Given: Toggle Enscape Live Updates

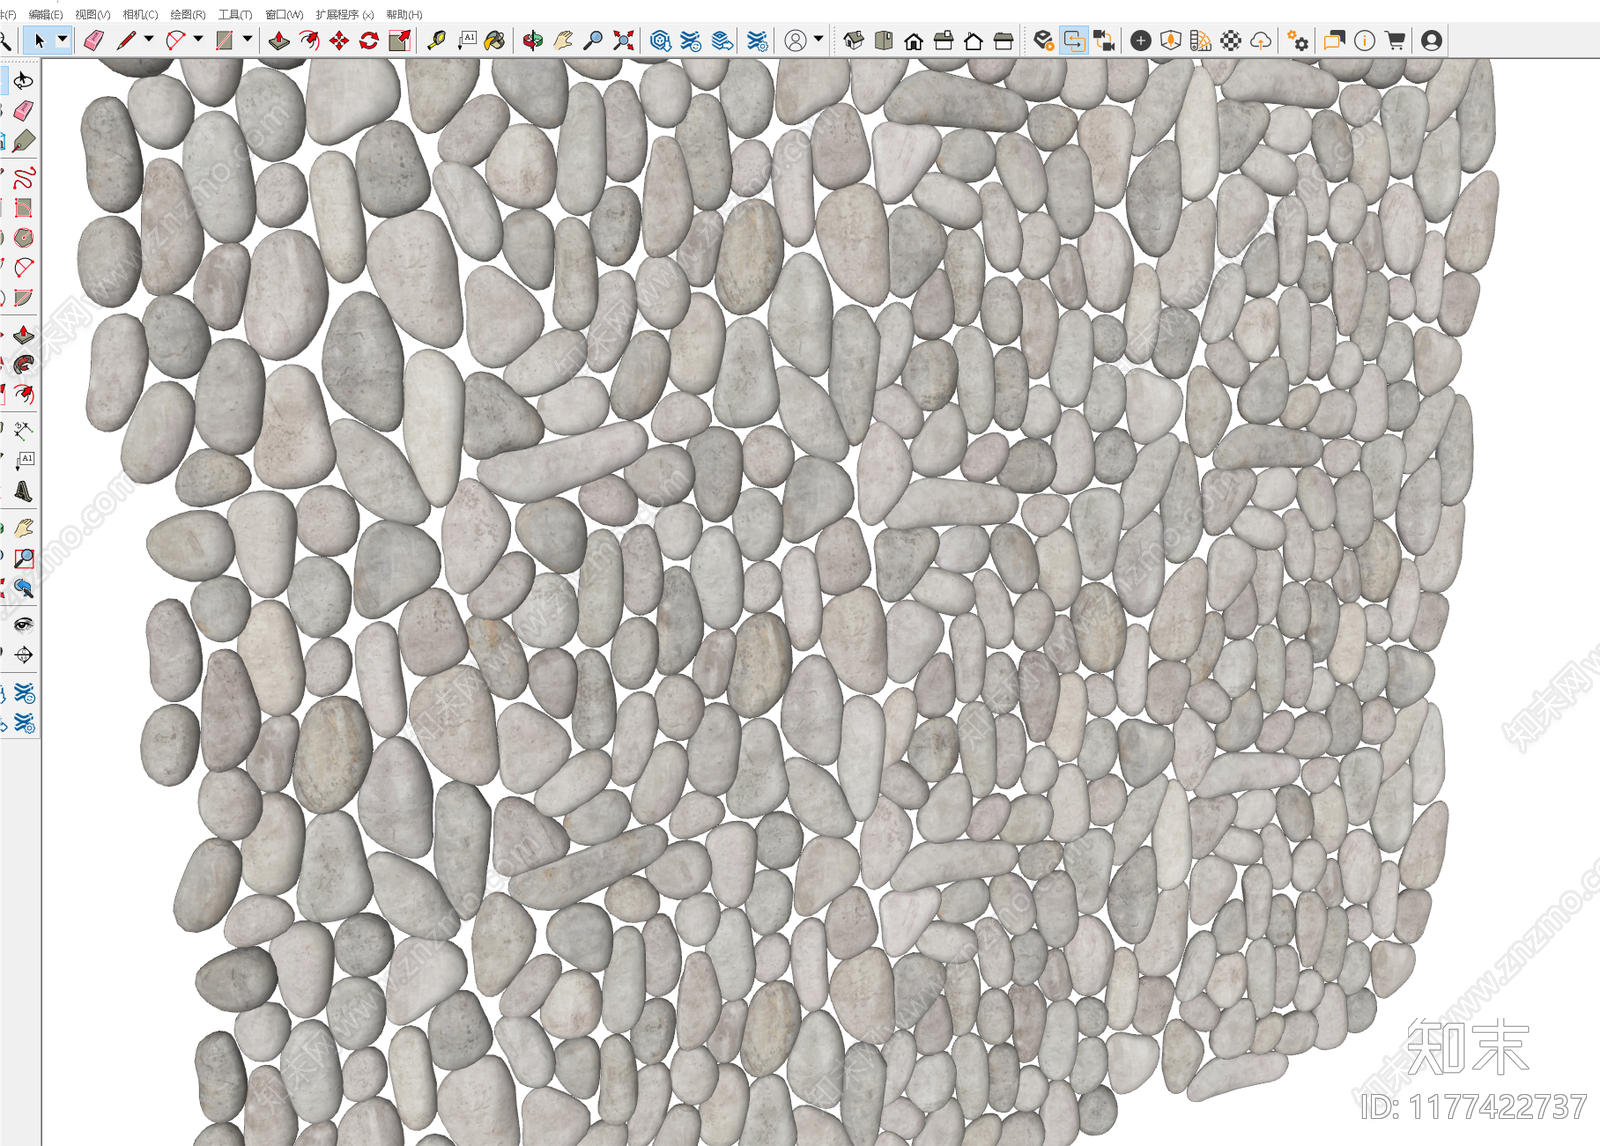Looking at the screenshot, I should (x=1074, y=41).
